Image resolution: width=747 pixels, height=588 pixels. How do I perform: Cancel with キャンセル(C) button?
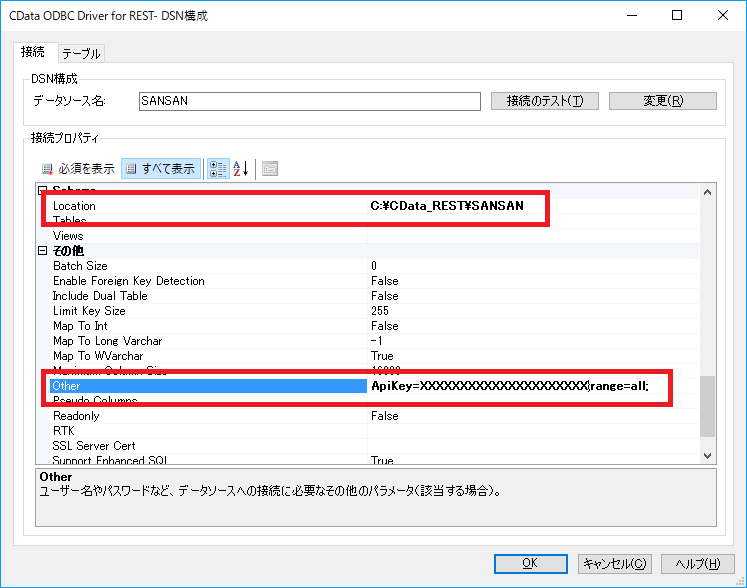tap(615, 564)
